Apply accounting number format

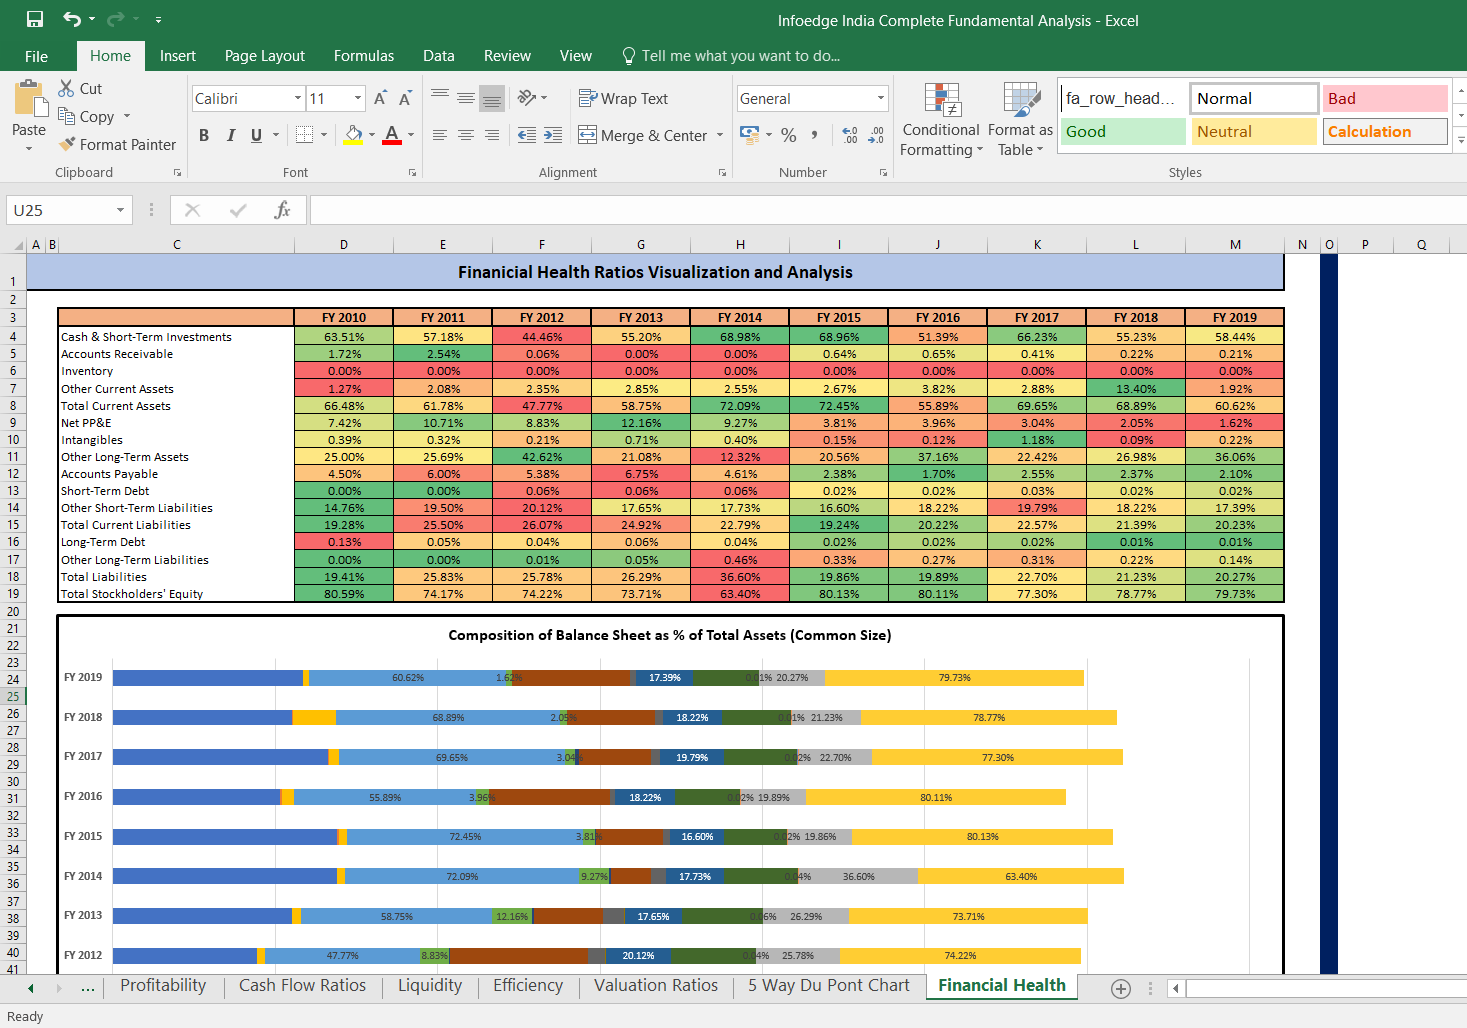click(749, 134)
